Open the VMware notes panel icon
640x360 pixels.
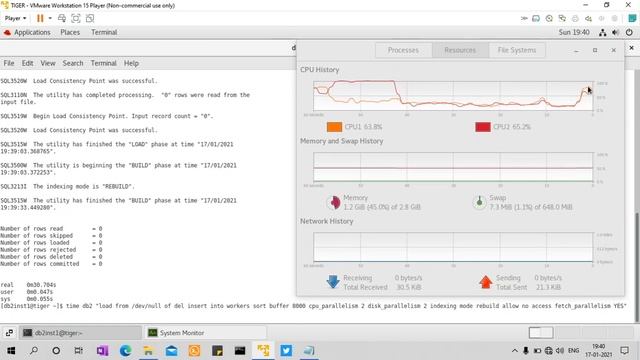click(x=632, y=18)
